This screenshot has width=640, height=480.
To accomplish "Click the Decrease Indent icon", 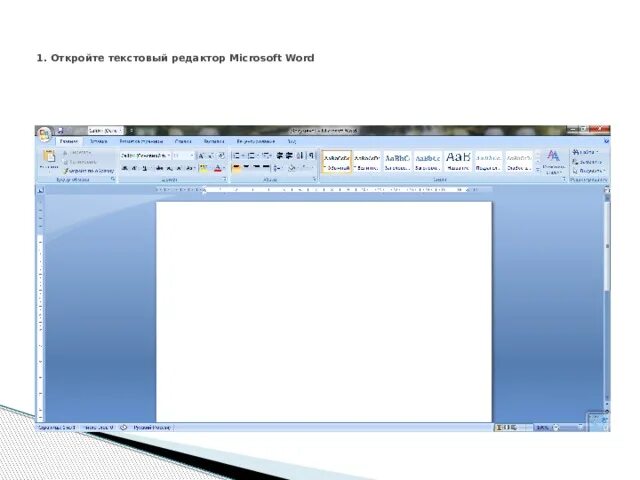I will 280,156.
